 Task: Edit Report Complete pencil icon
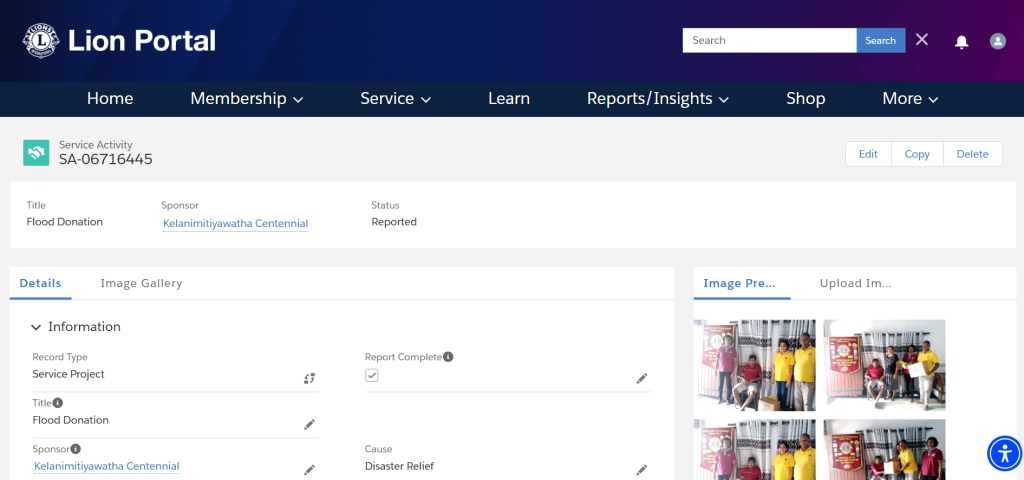click(x=642, y=378)
